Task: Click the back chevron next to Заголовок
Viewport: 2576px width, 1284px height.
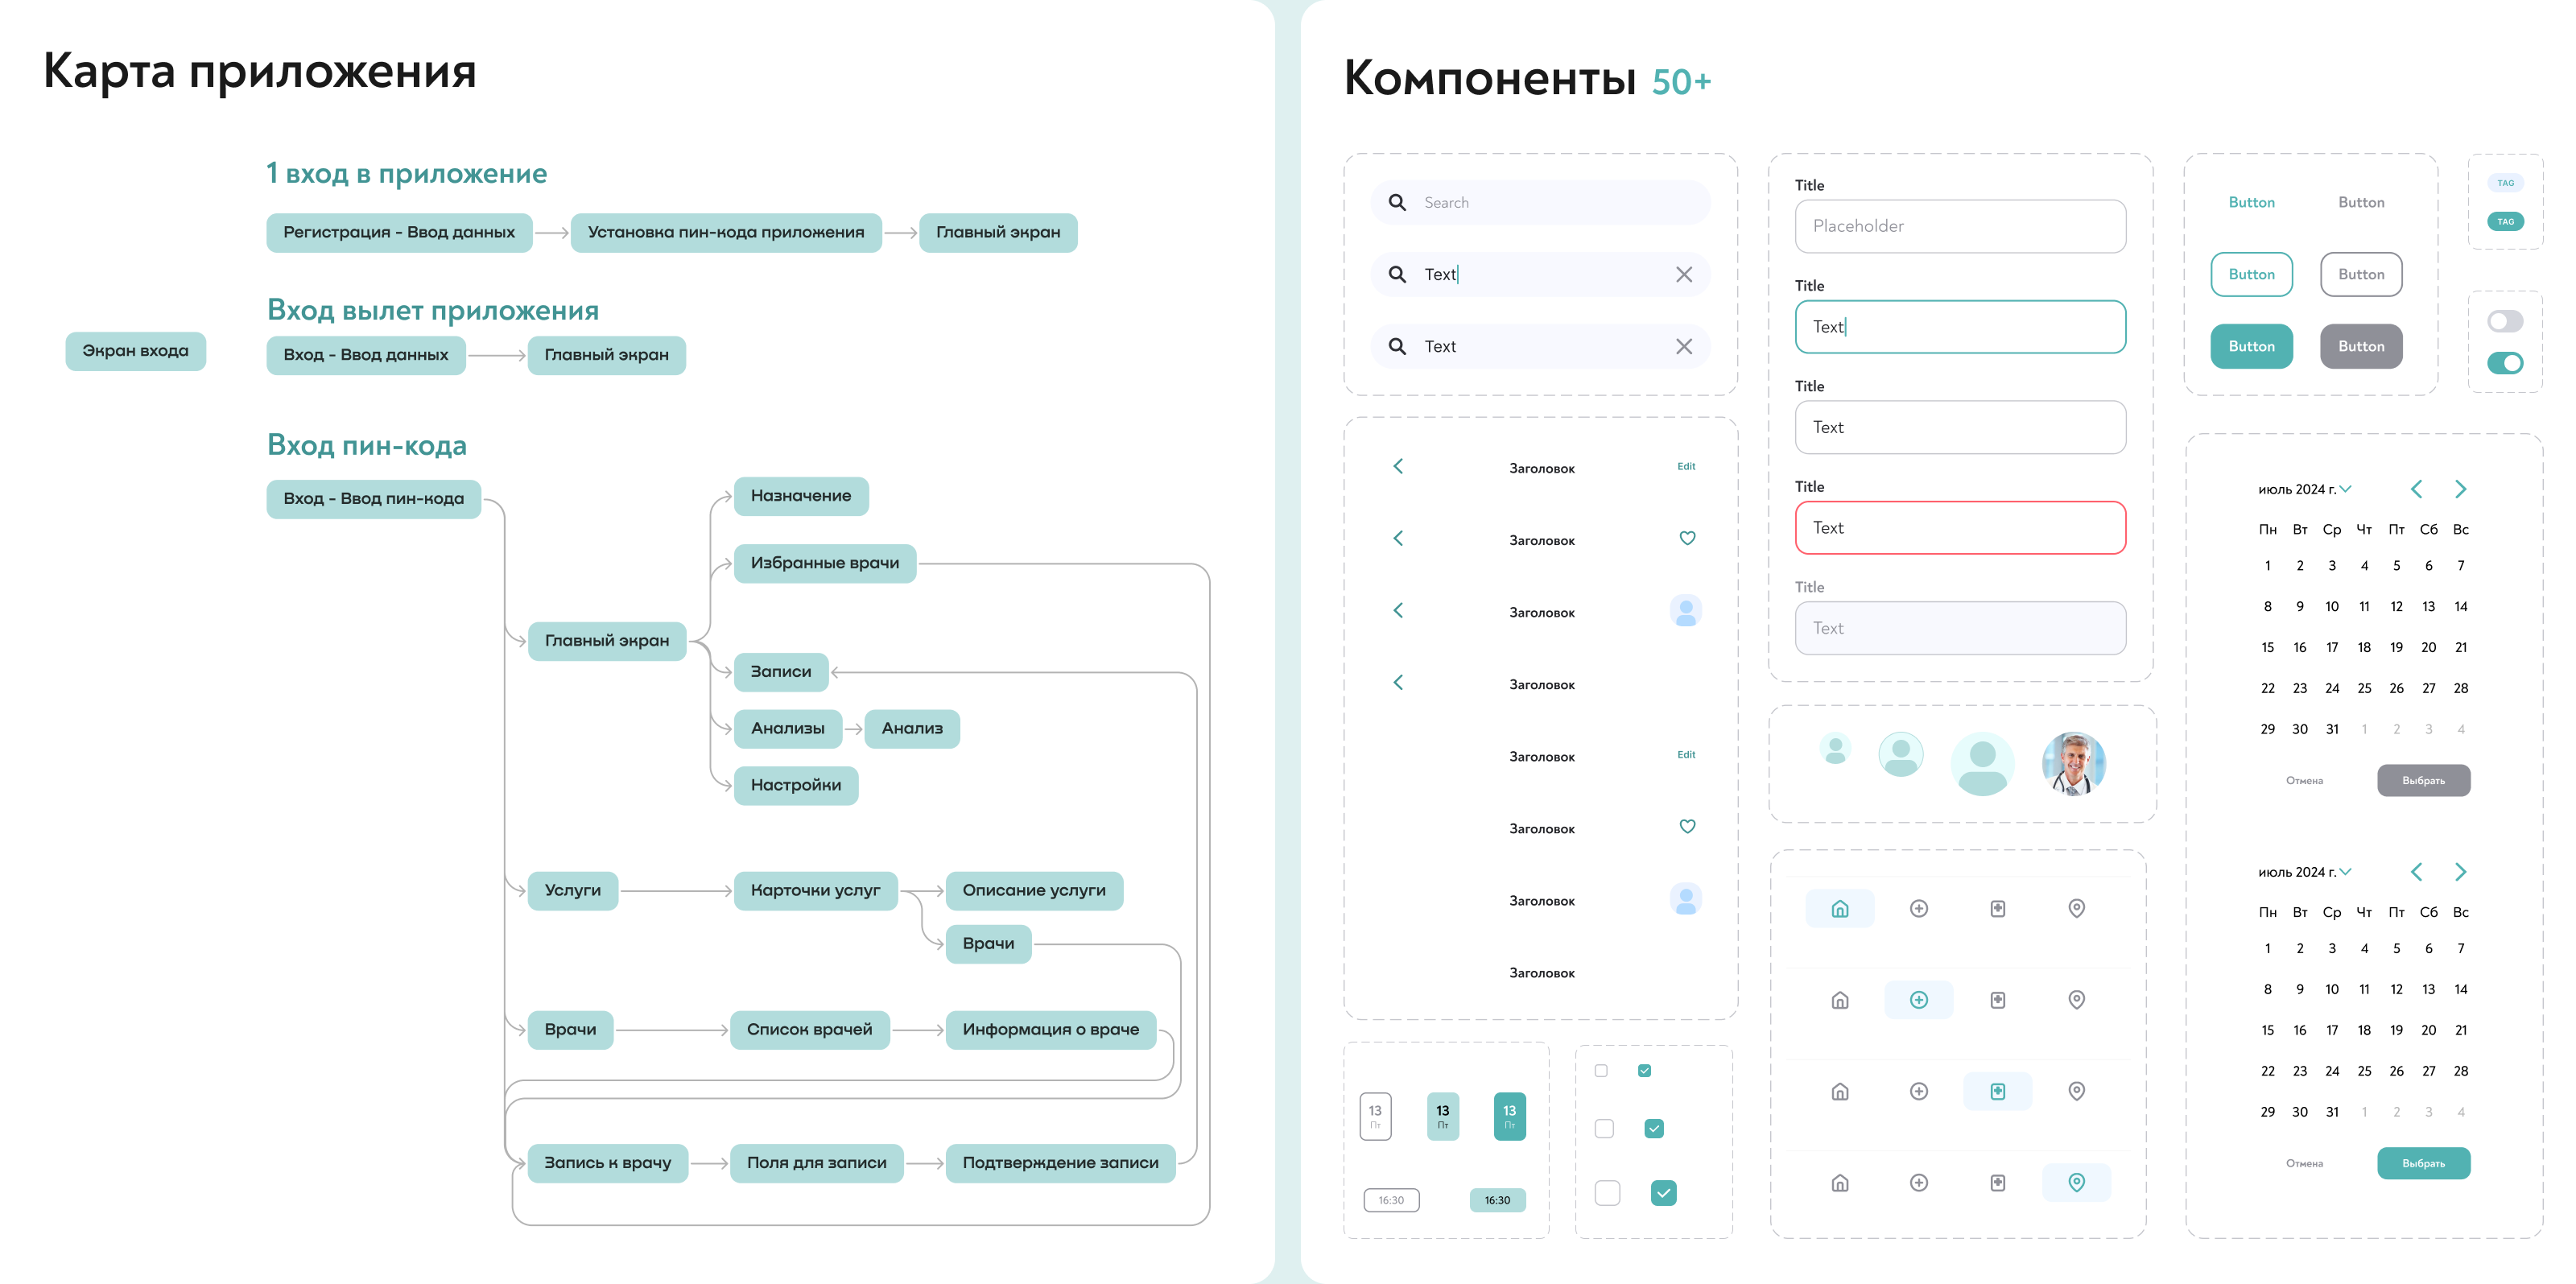Action: coord(1398,466)
